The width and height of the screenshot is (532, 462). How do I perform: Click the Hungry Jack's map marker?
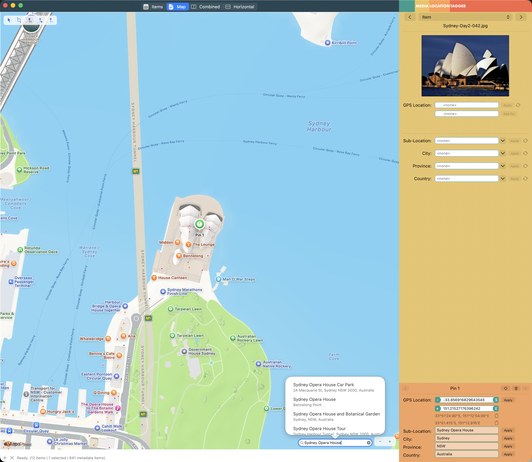click(x=43, y=411)
